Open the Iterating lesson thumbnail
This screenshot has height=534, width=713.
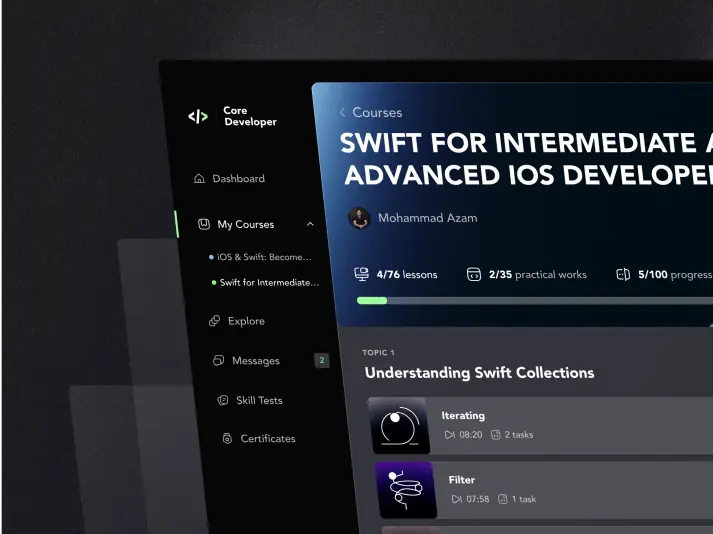pyautogui.click(x=399, y=425)
